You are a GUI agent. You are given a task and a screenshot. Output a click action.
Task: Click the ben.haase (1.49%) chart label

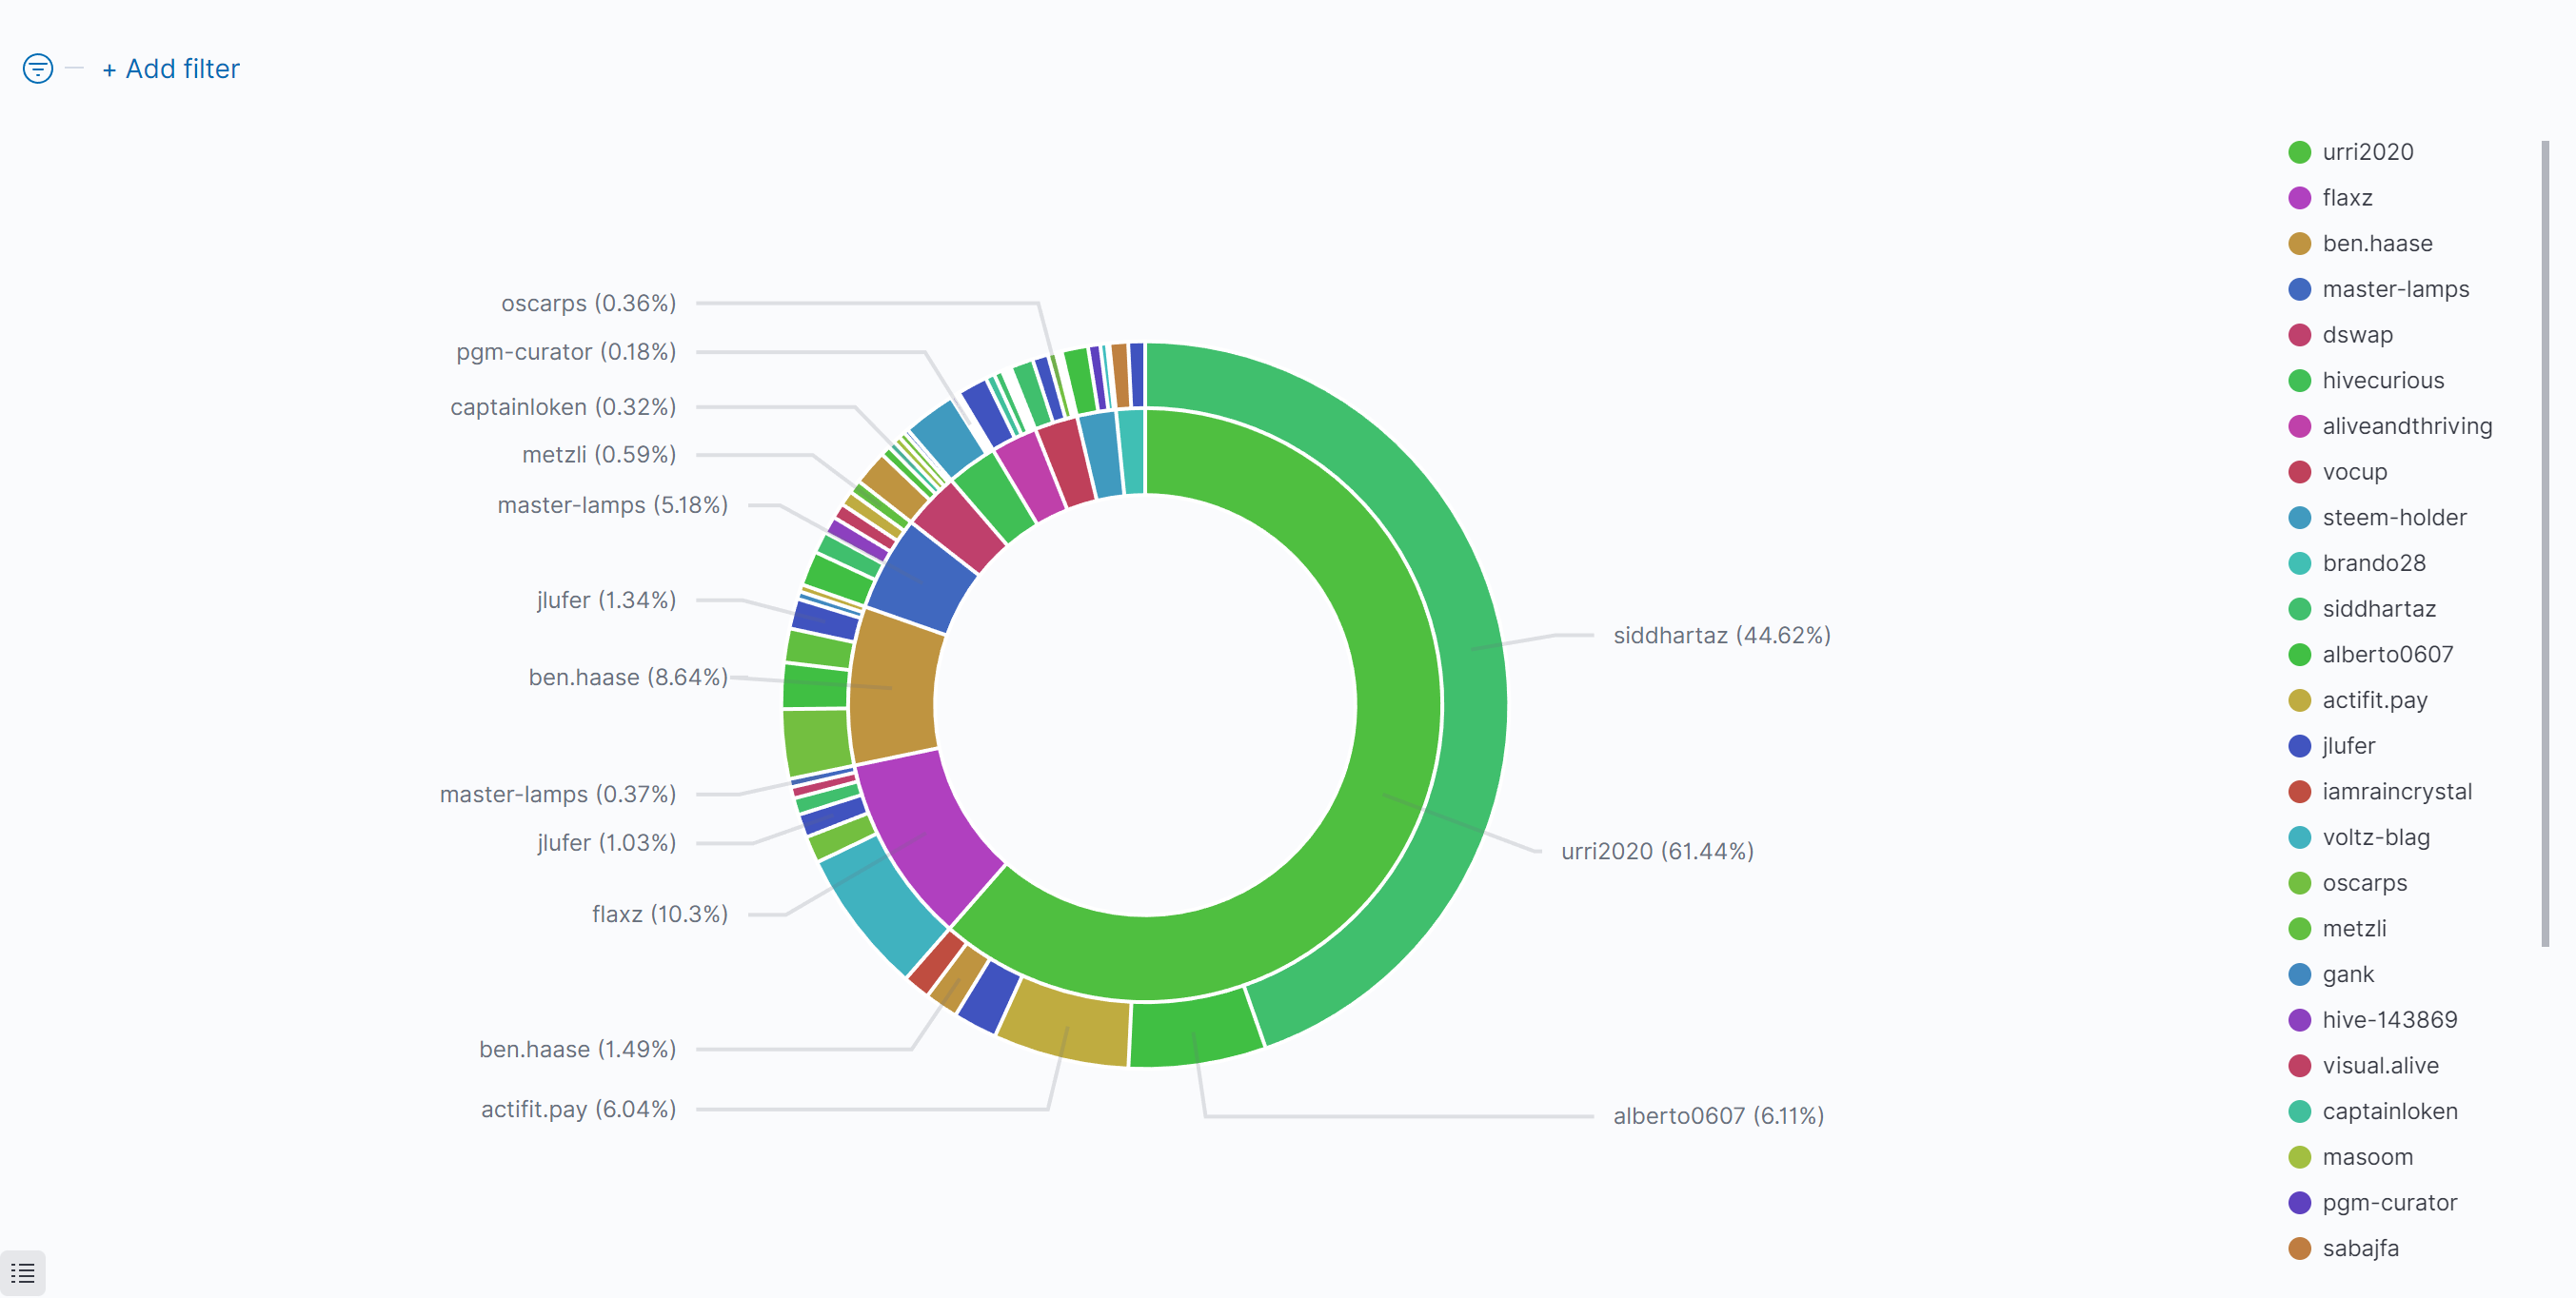click(x=577, y=1049)
